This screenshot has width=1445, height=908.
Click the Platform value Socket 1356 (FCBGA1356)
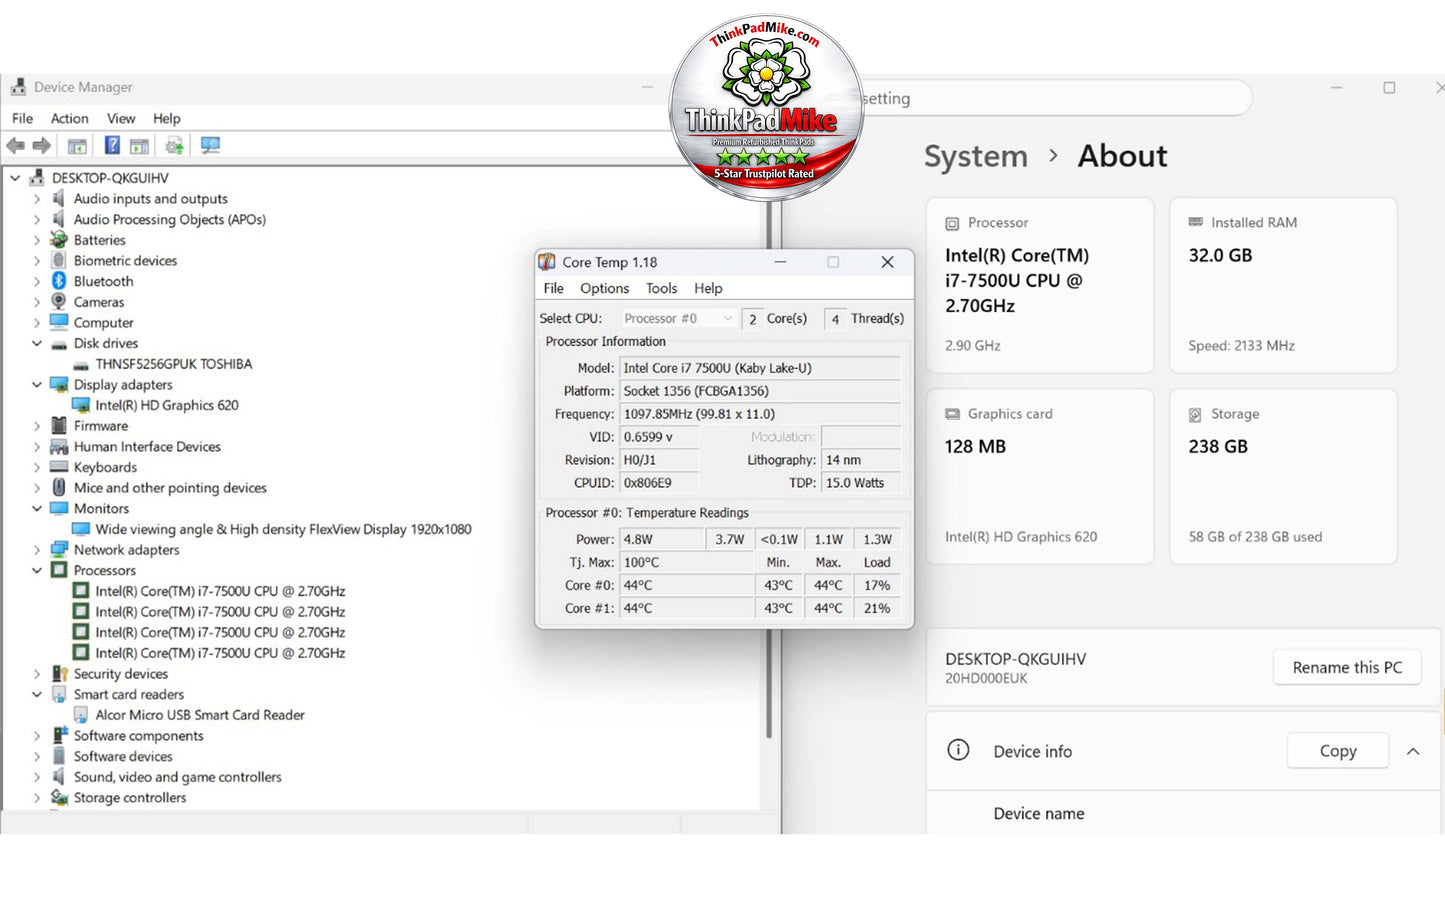point(760,391)
